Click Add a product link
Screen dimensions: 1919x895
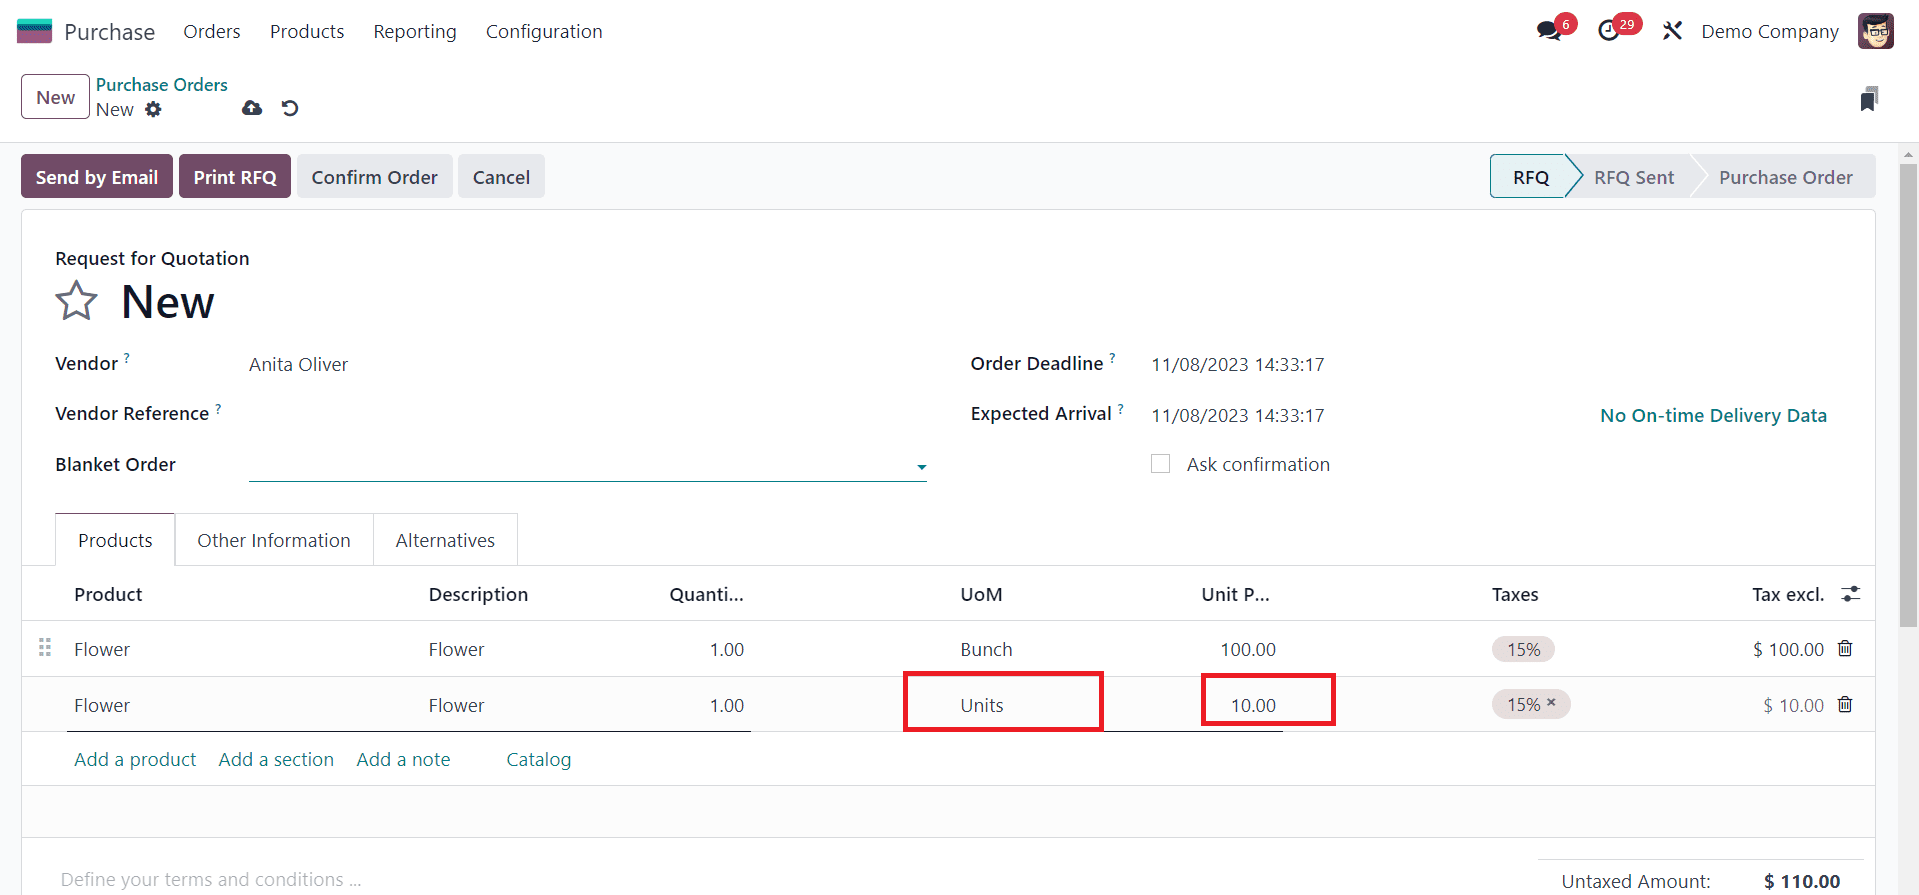(x=135, y=759)
